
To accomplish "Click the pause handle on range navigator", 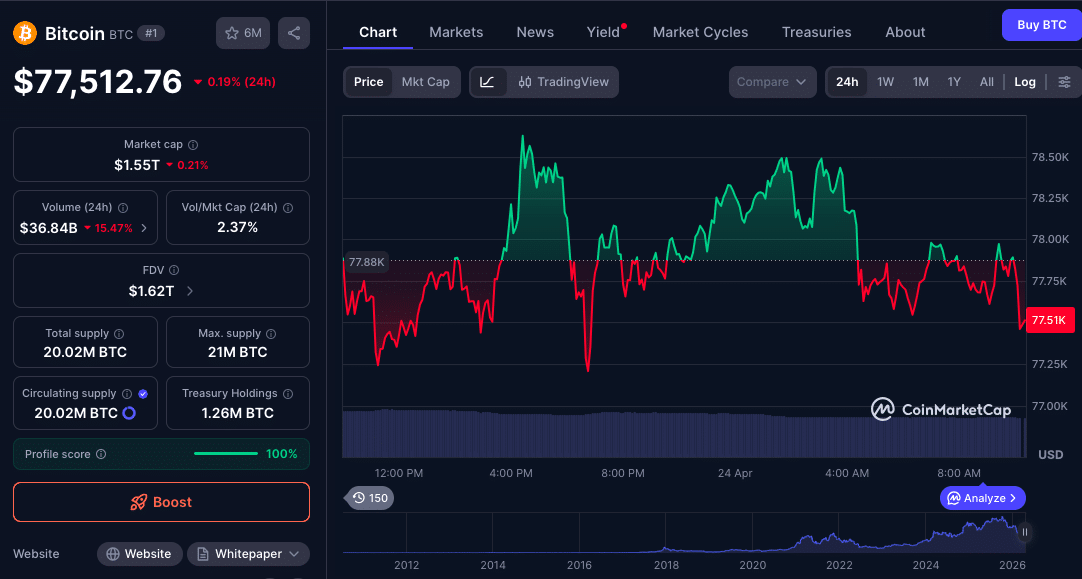I will point(1025,532).
